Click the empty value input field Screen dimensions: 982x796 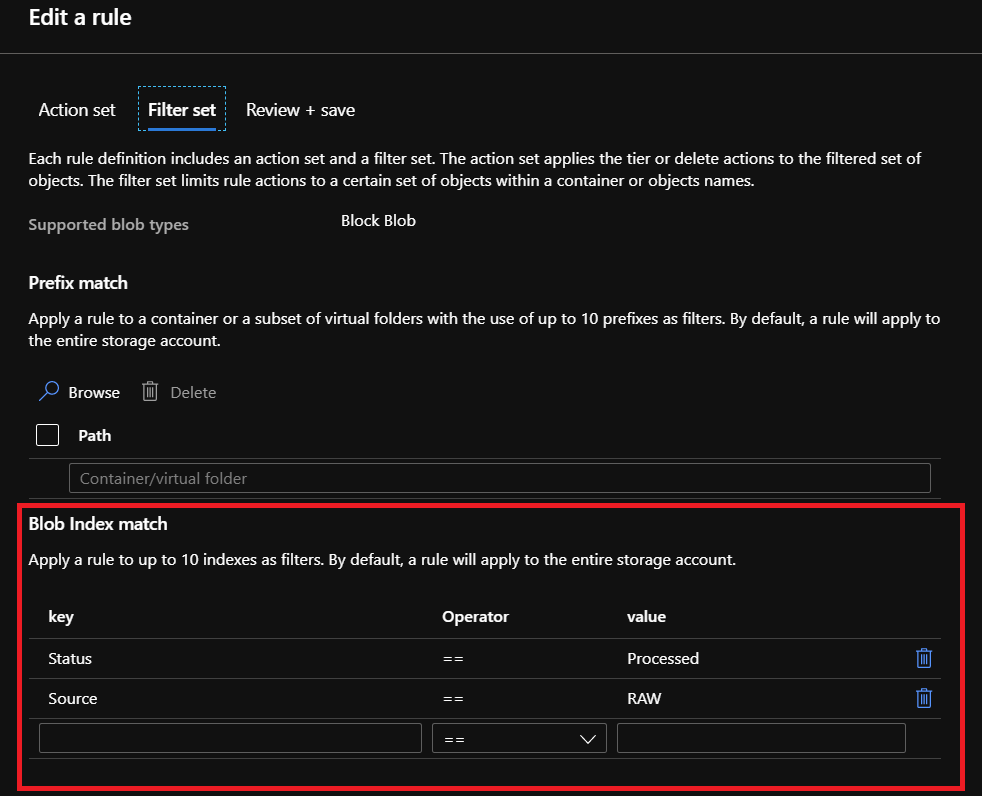click(761, 738)
